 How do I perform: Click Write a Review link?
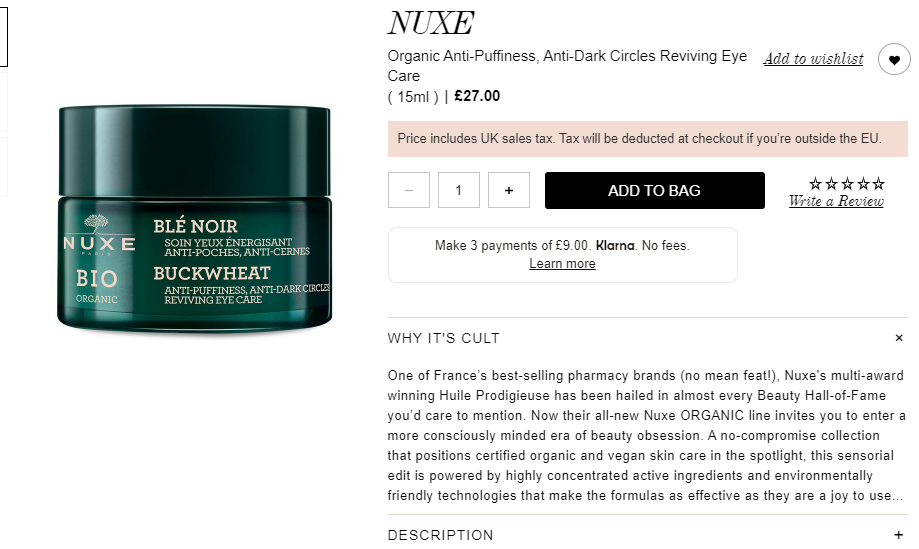836,201
